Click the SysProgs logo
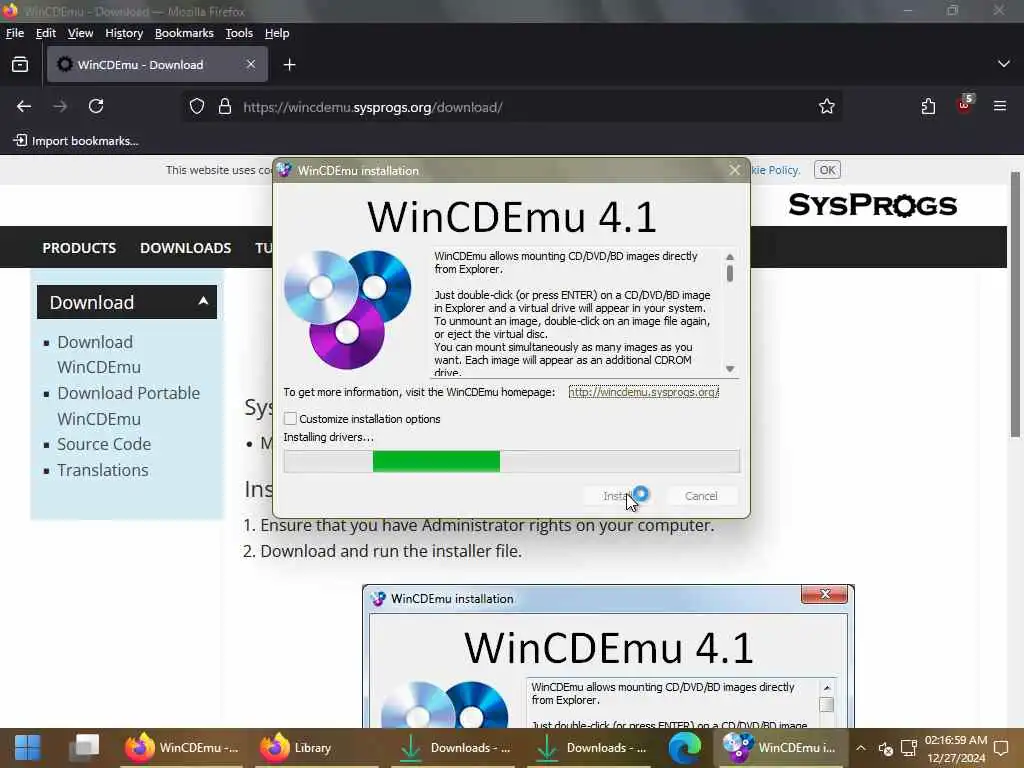The image size is (1024, 768). coord(872,205)
